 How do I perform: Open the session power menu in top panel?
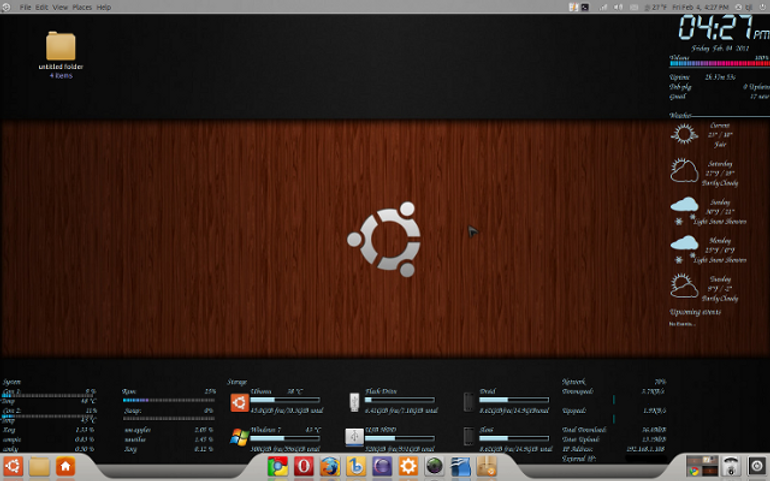click(x=763, y=7)
